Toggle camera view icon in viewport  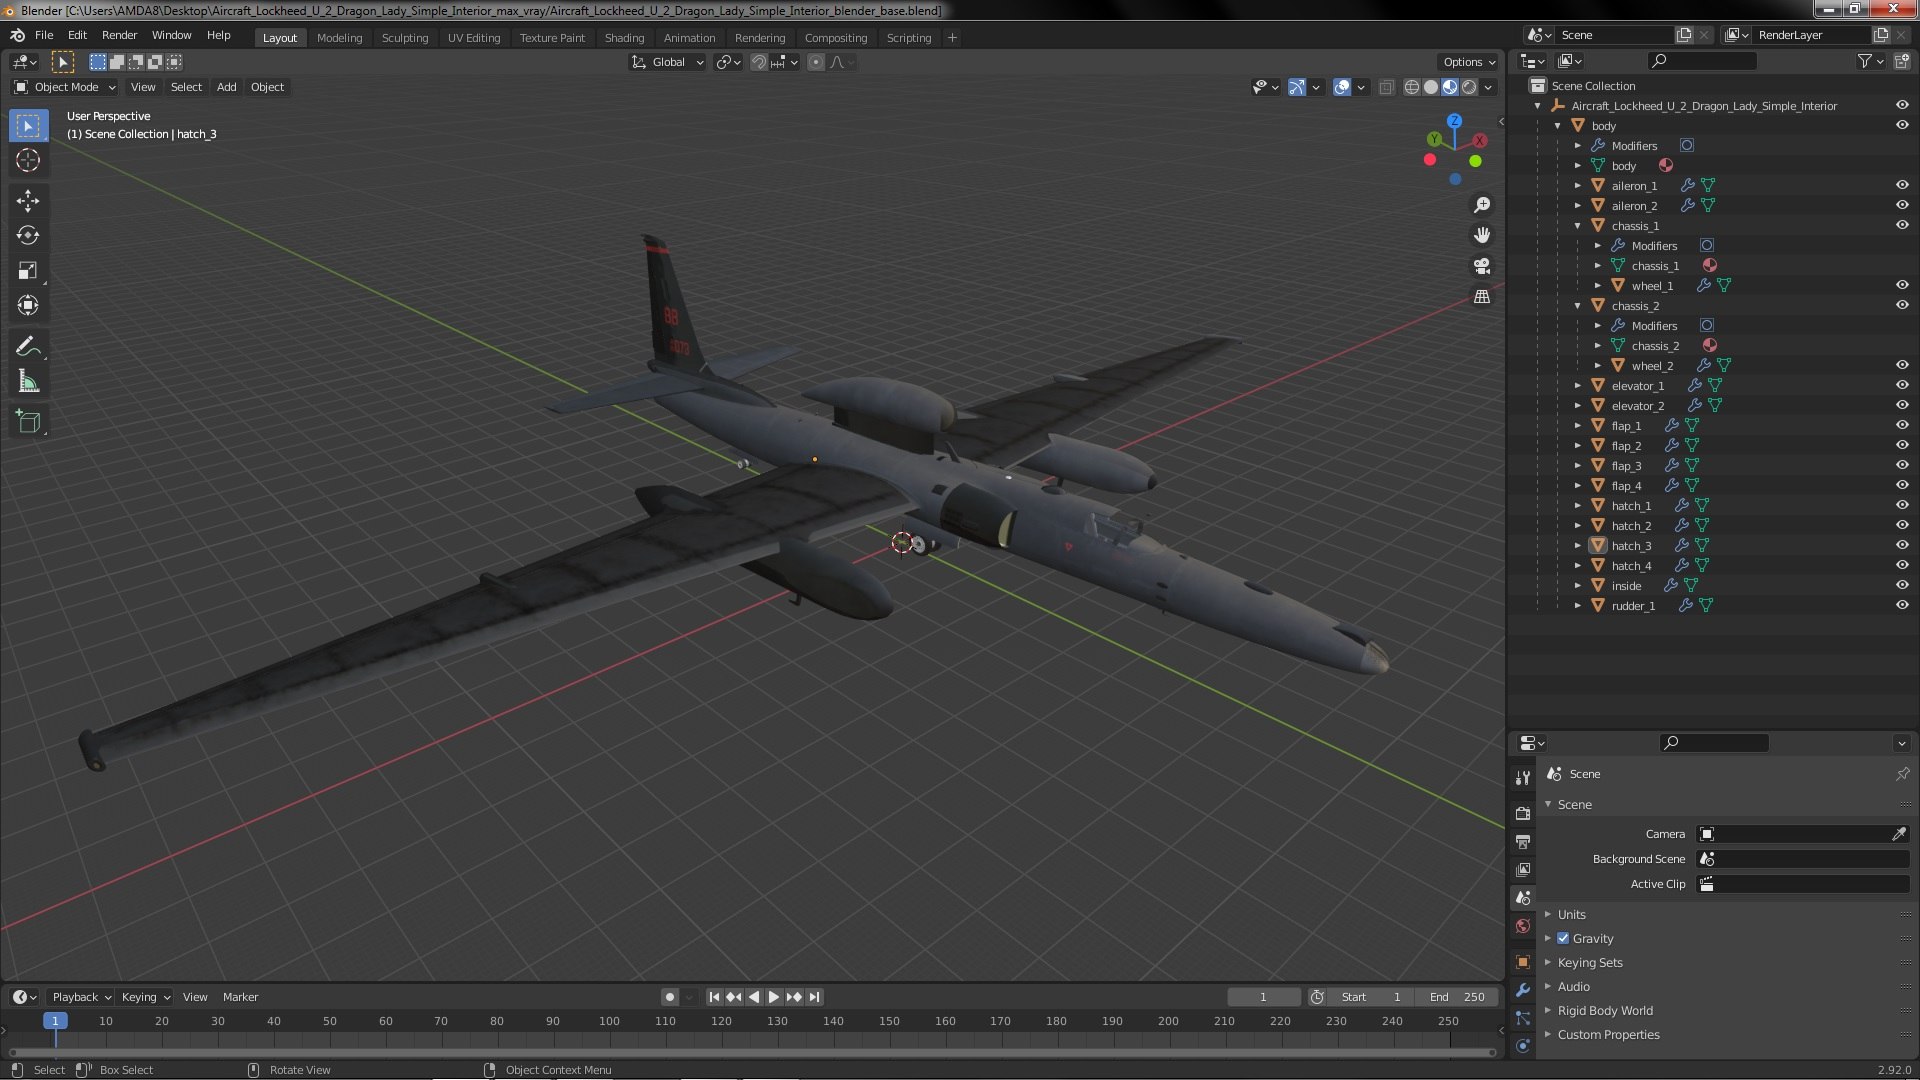tap(1482, 266)
